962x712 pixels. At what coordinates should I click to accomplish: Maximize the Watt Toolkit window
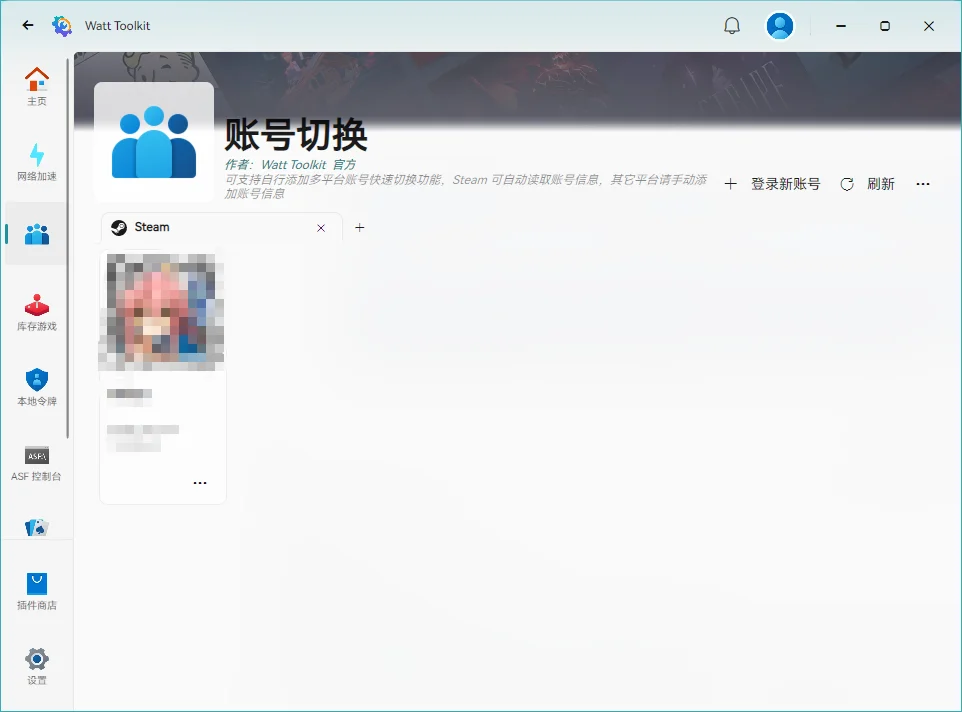click(x=885, y=26)
